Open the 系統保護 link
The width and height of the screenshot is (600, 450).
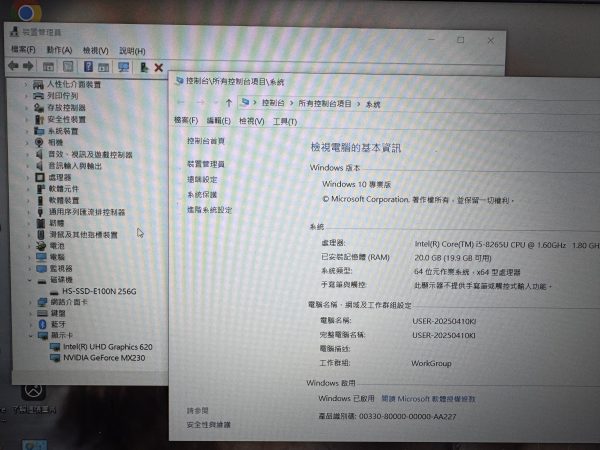coord(202,195)
